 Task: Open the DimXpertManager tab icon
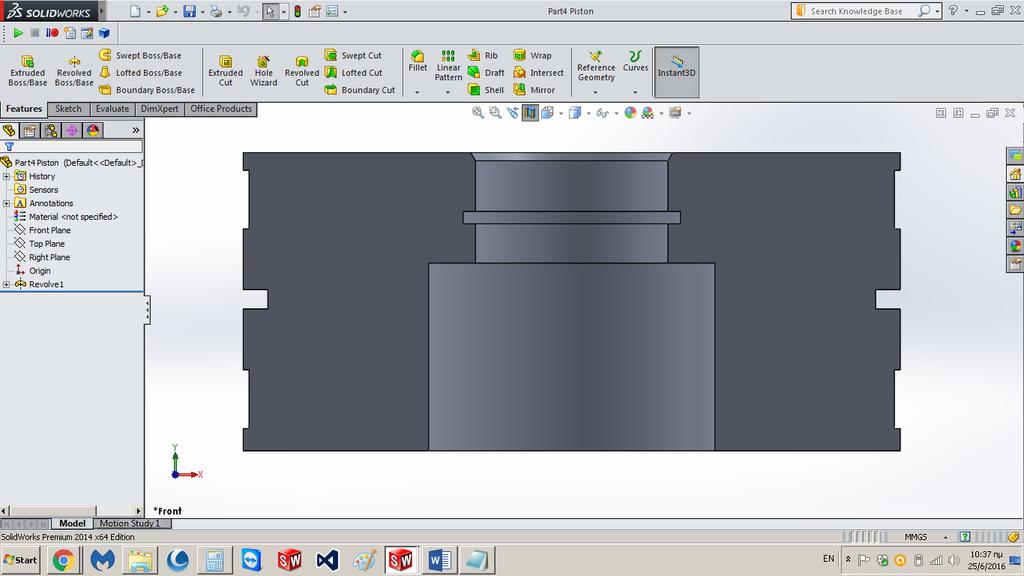tap(72, 131)
